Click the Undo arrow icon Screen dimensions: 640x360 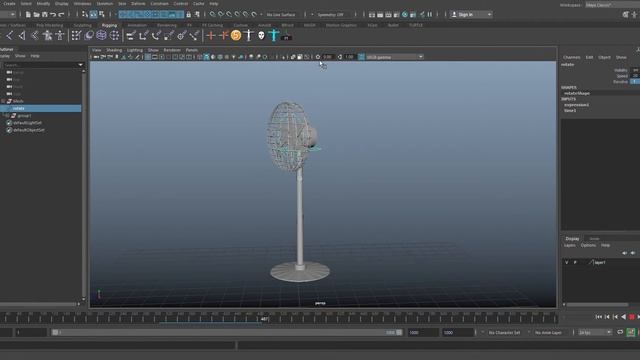pyautogui.click(x=53, y=15)
